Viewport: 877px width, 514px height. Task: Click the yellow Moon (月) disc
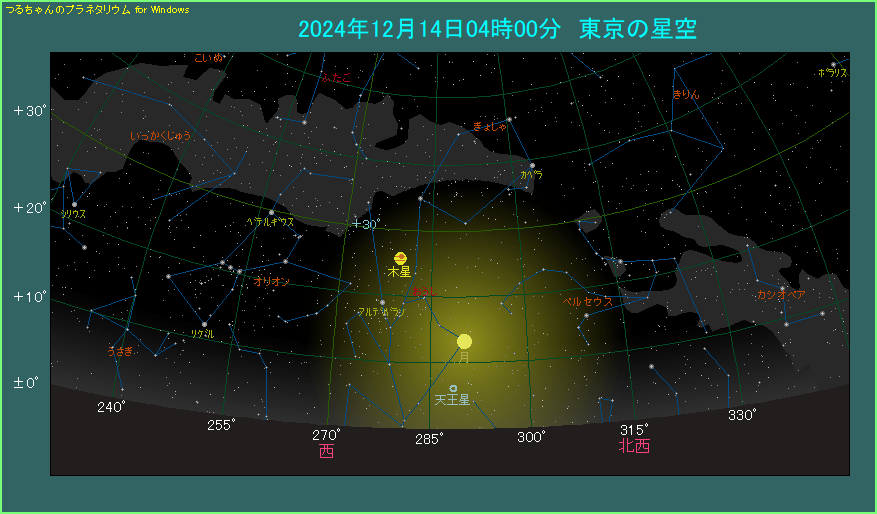tap(464, 341)
